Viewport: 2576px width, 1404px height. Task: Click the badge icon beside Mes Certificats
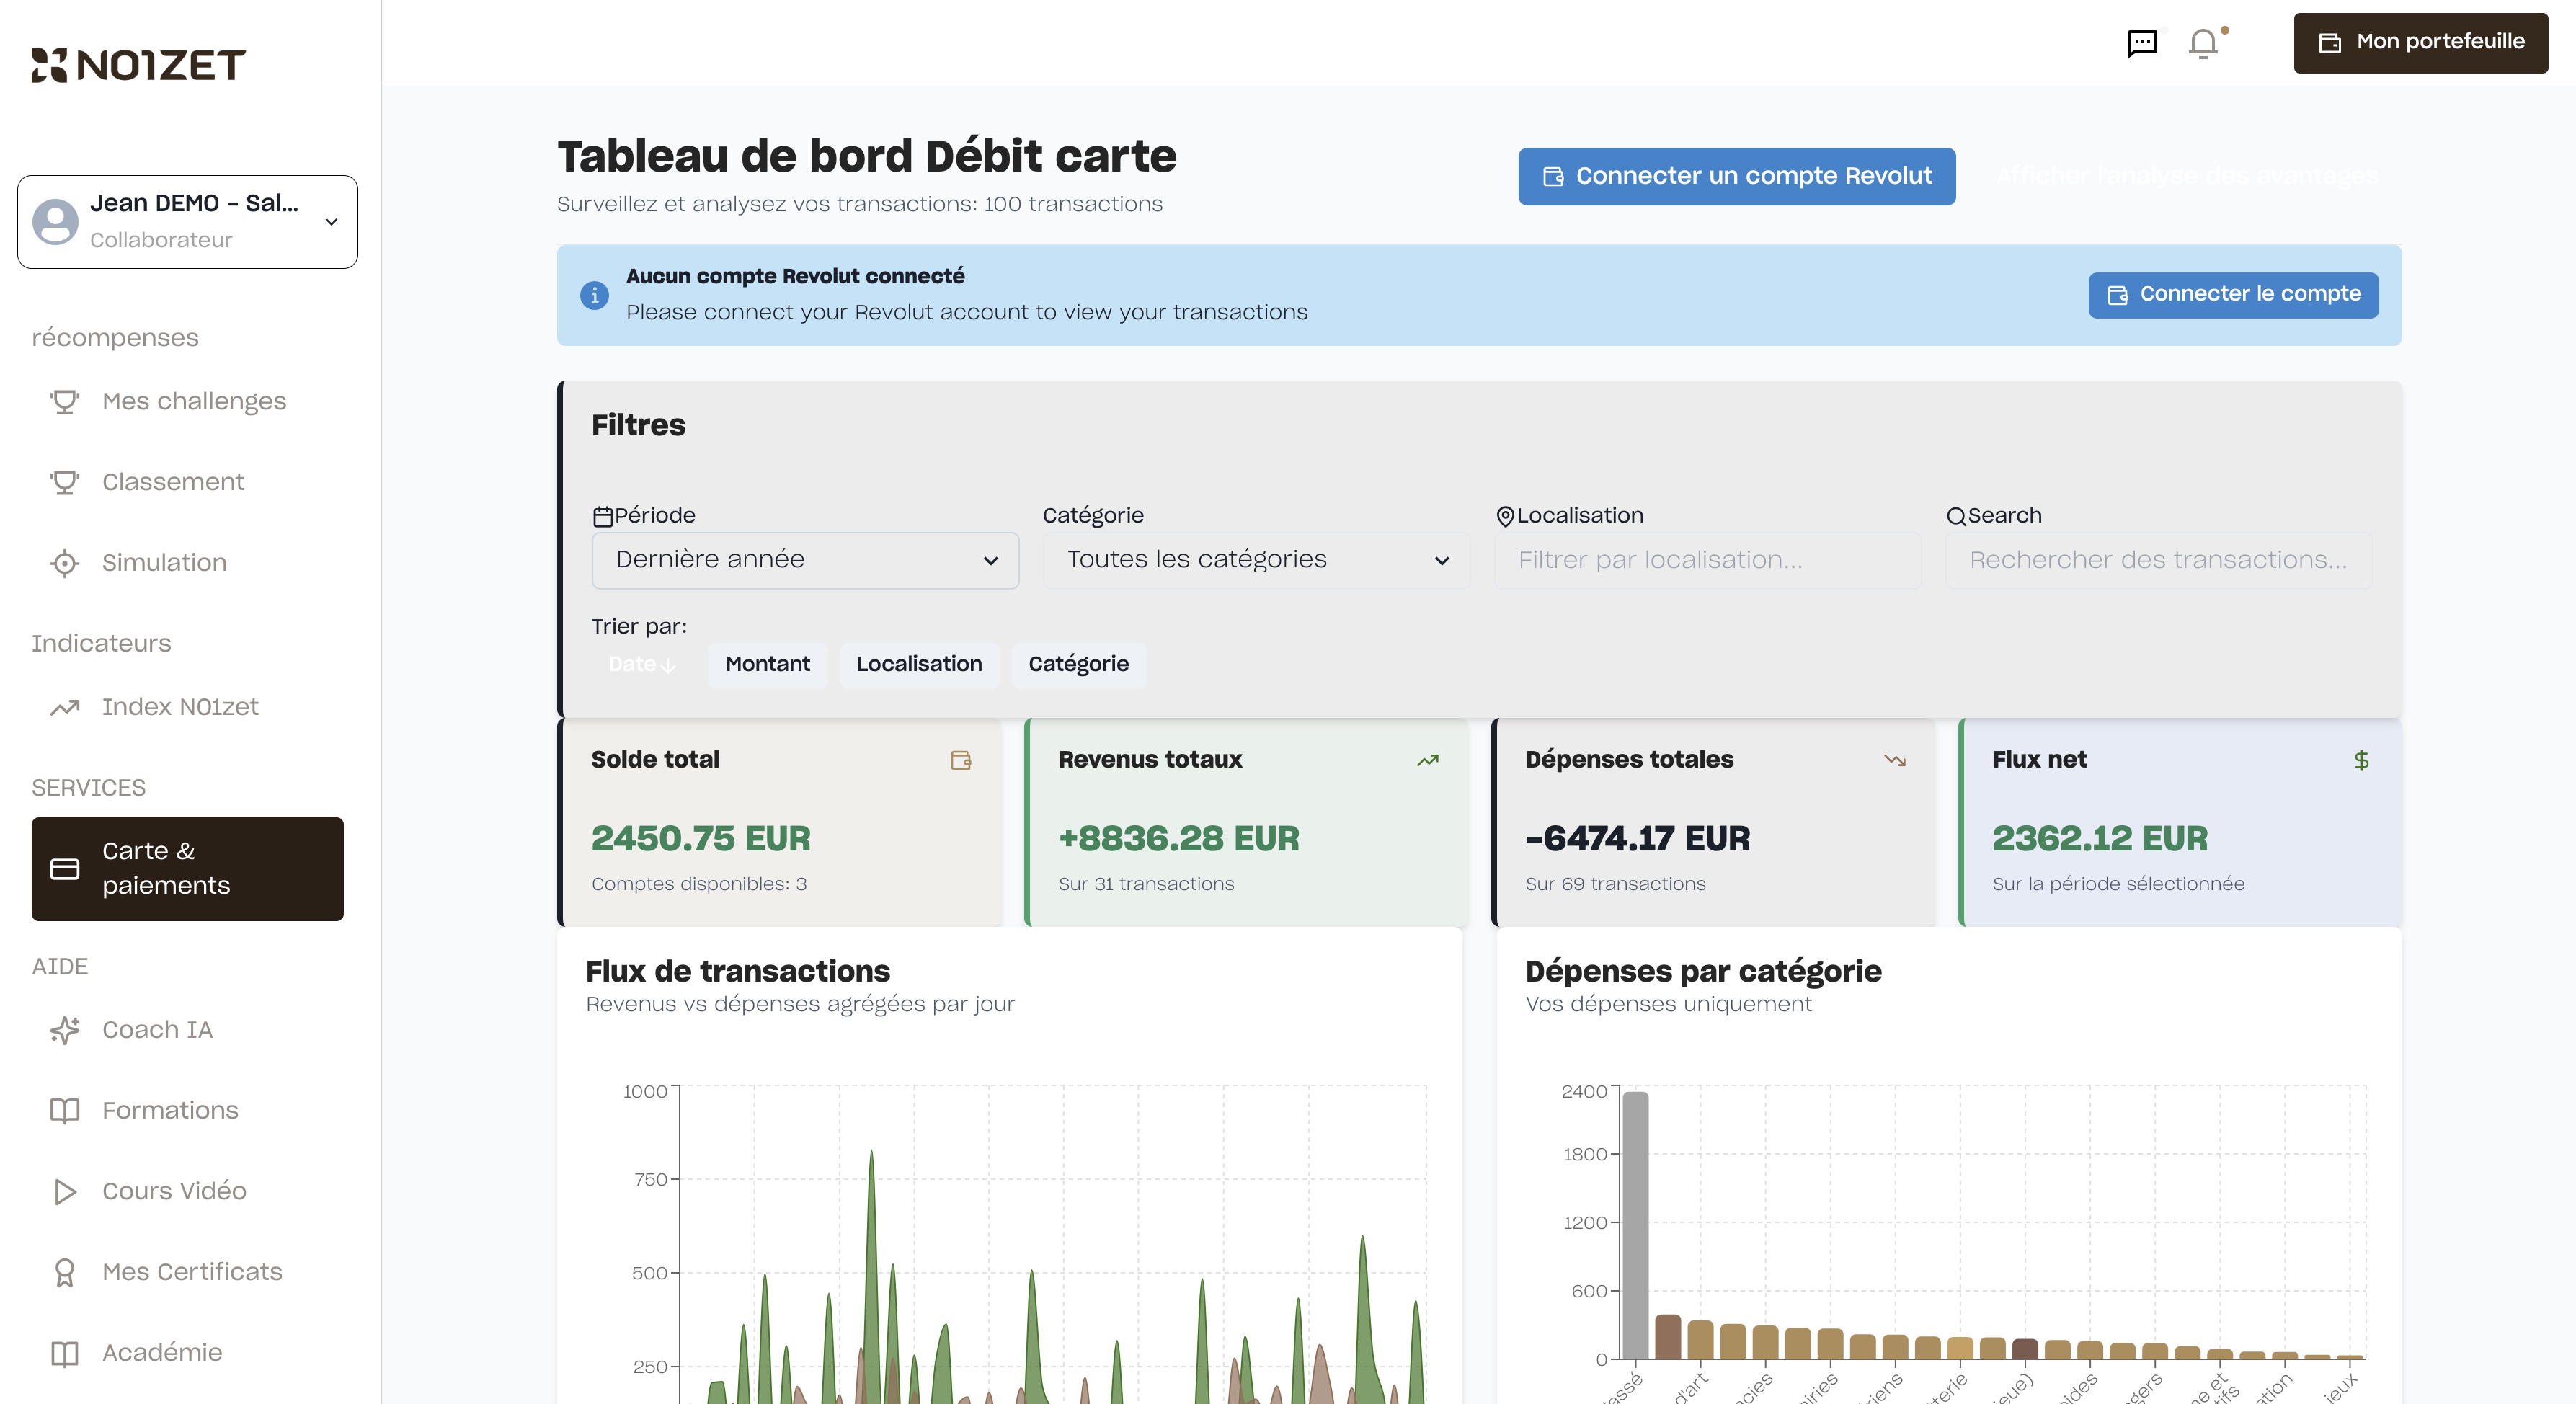[x=65, y=1272]
